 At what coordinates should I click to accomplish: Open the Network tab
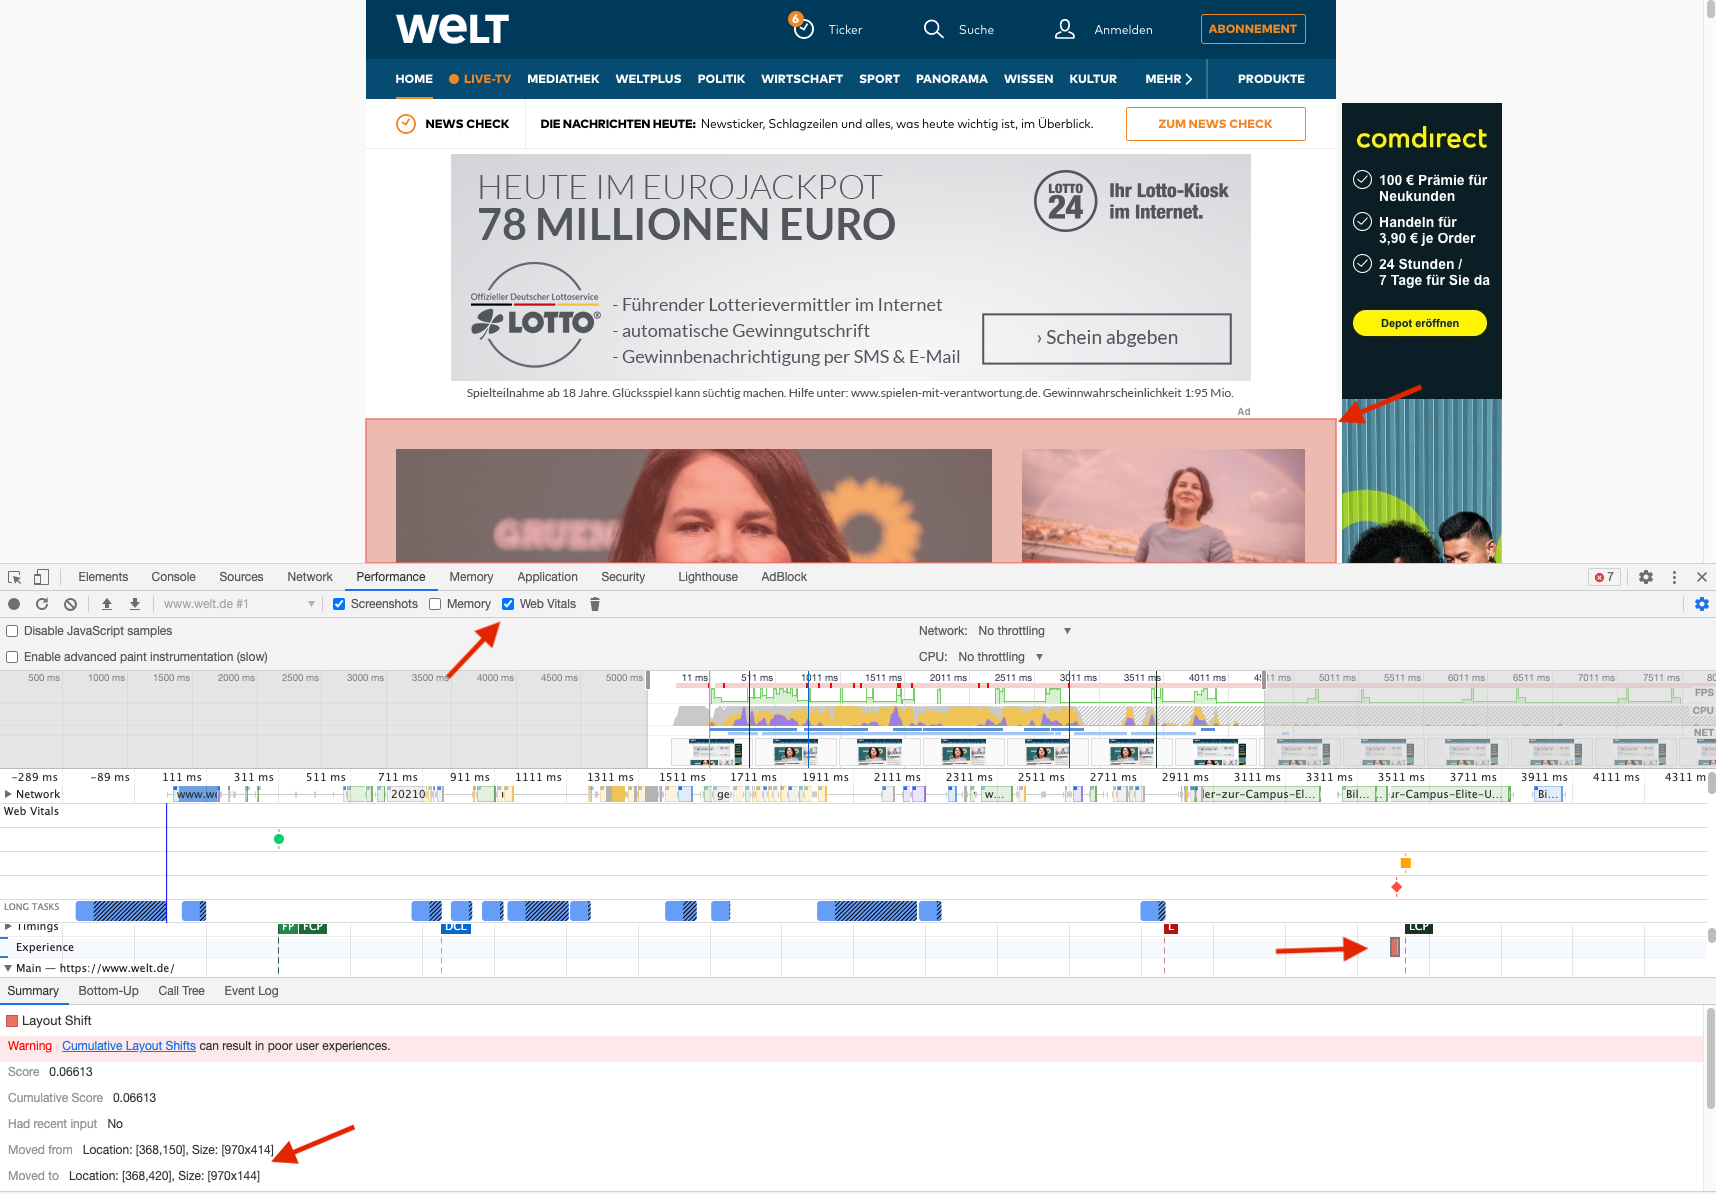click(310, 577)
